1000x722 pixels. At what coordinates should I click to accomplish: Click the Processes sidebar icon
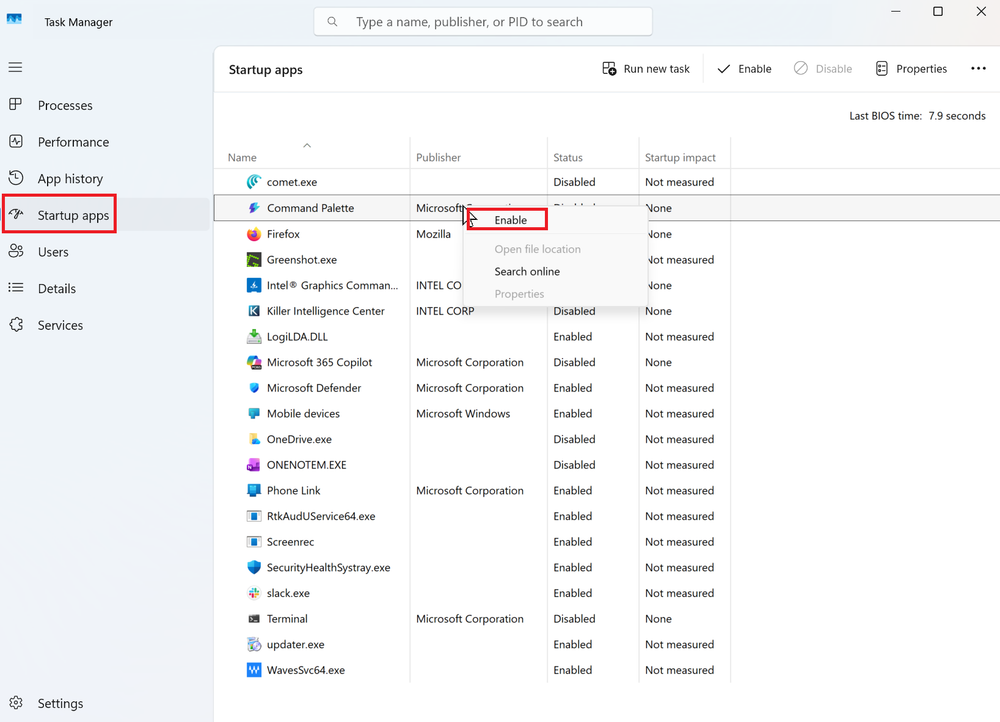(x=16, y=105)
